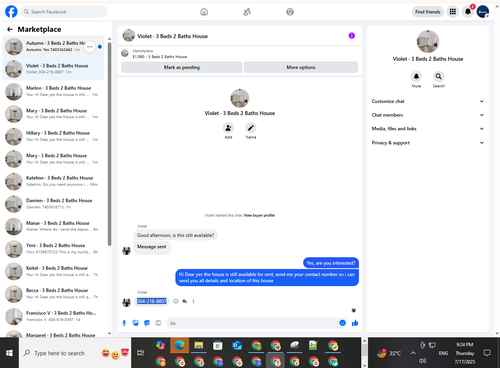Reply to Violet's phone number message

(185, 301)
